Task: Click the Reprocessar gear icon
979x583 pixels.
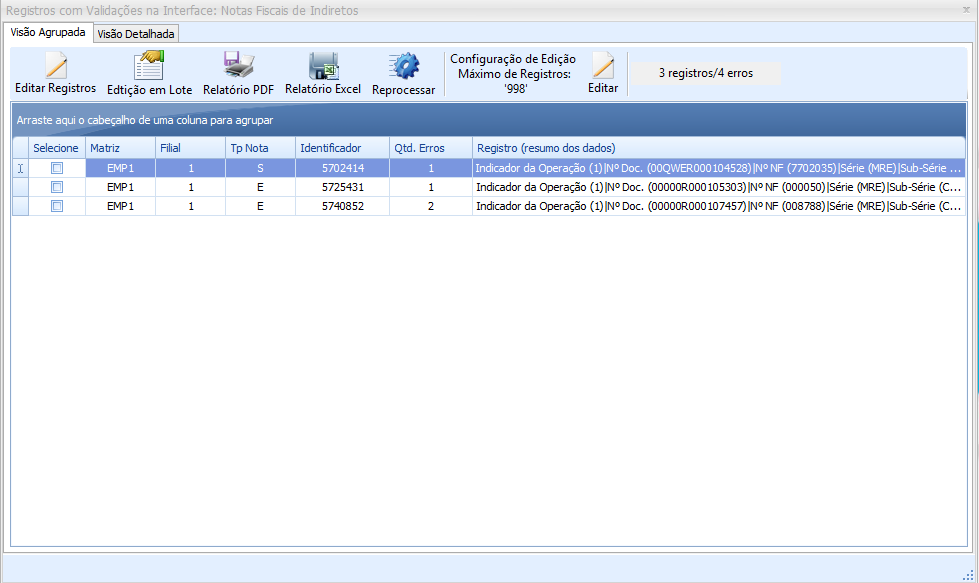Action: [403, 67]
